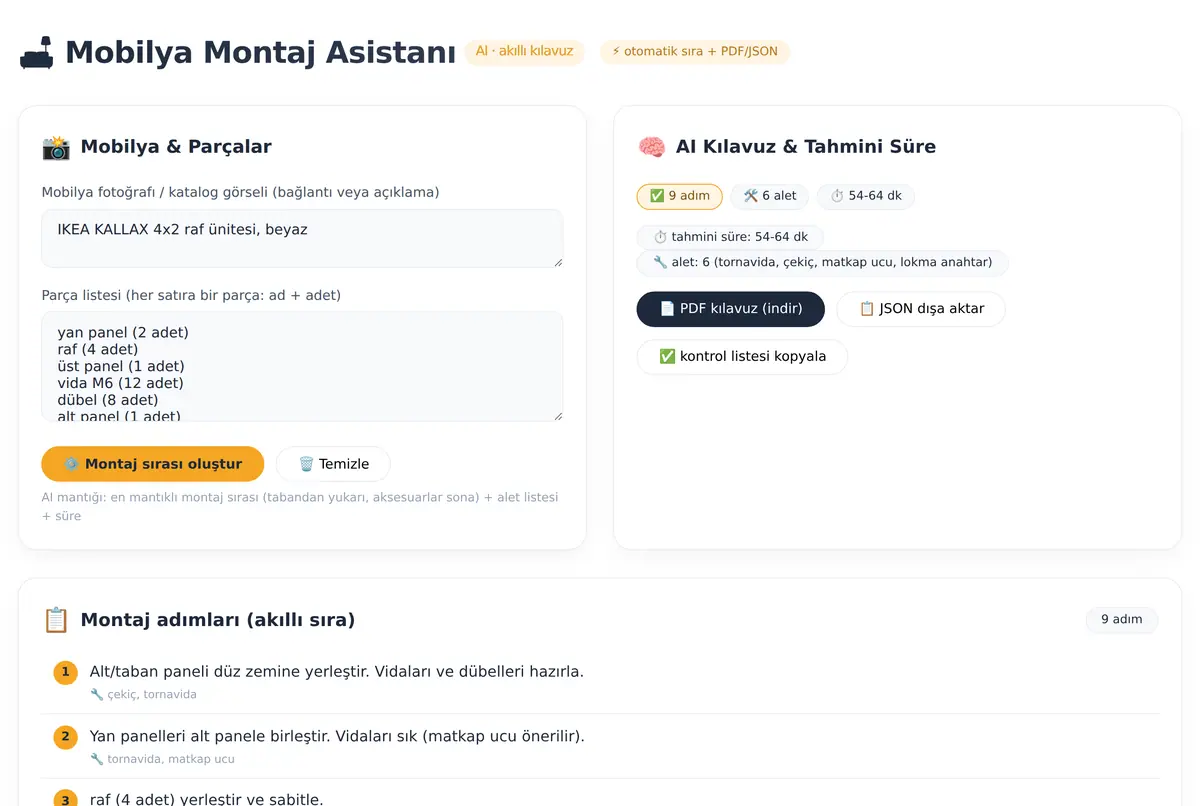Click the 'otomatik sıra + PDF/JSON' badge
The image size is (1200, 806).
(x=695, y=52)
